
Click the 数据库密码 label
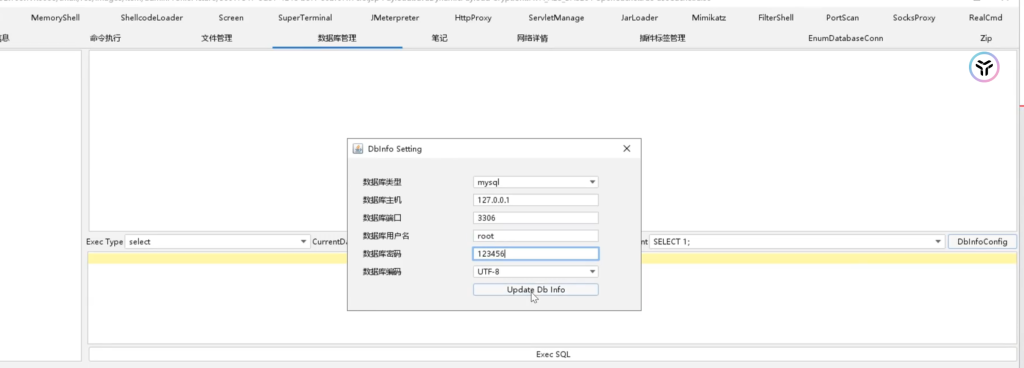point(383,254)
